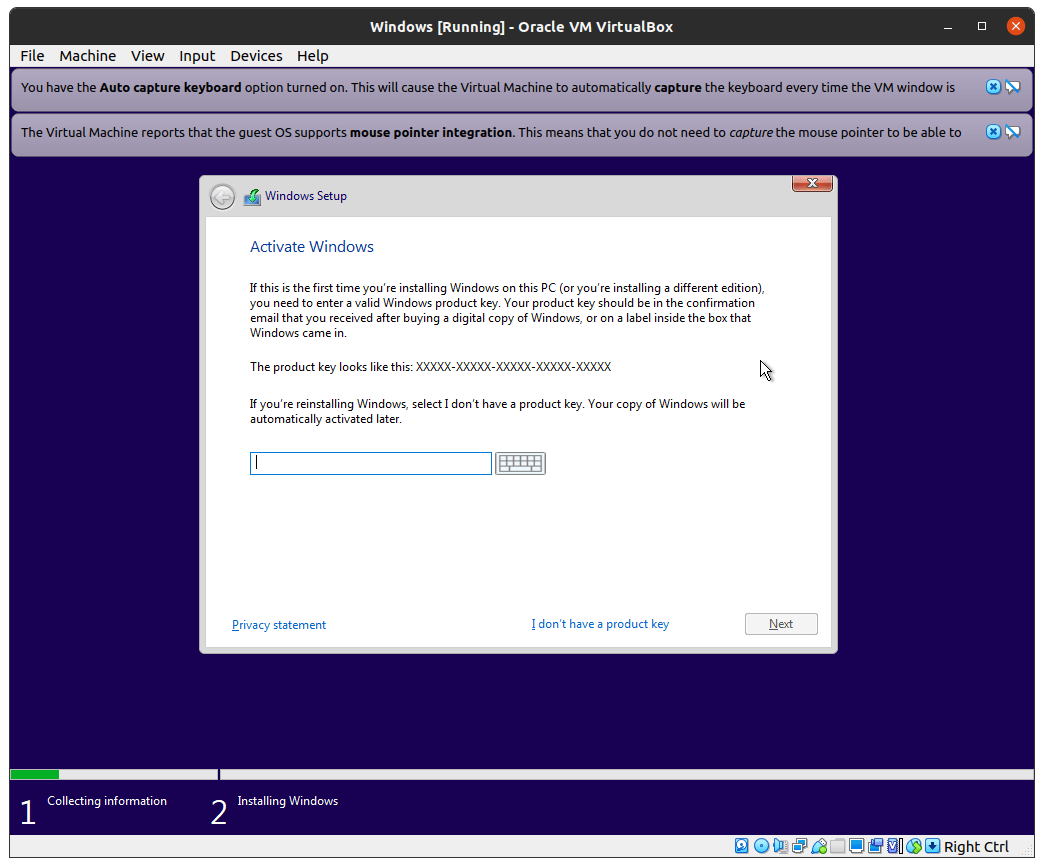The width and height of the screenshot is (1044, 867).
Task: Close the Windows Setup dialog
Action: [x=812, y=183]
